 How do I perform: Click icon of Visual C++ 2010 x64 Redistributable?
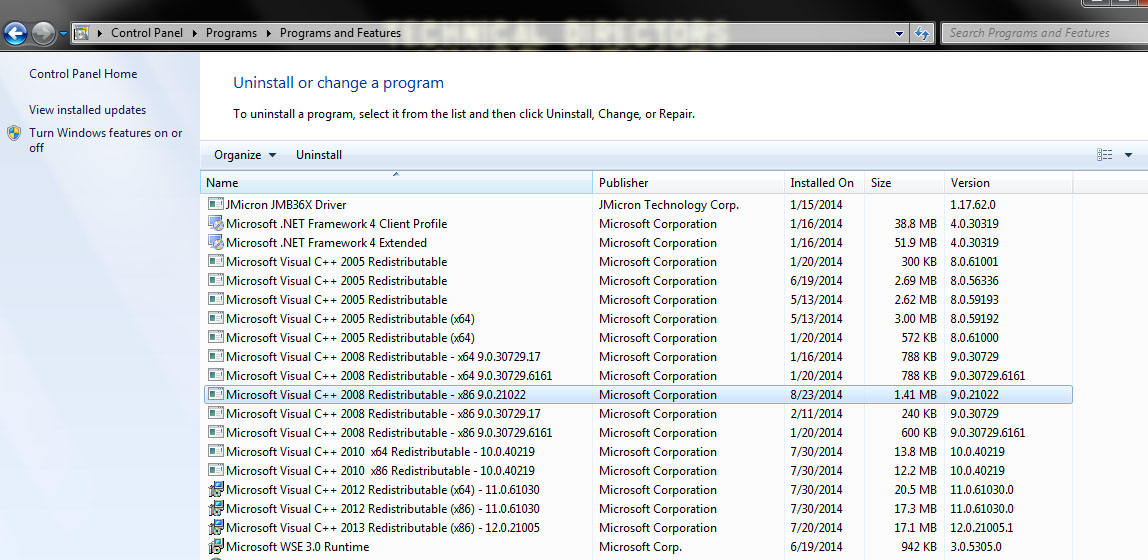215,452
